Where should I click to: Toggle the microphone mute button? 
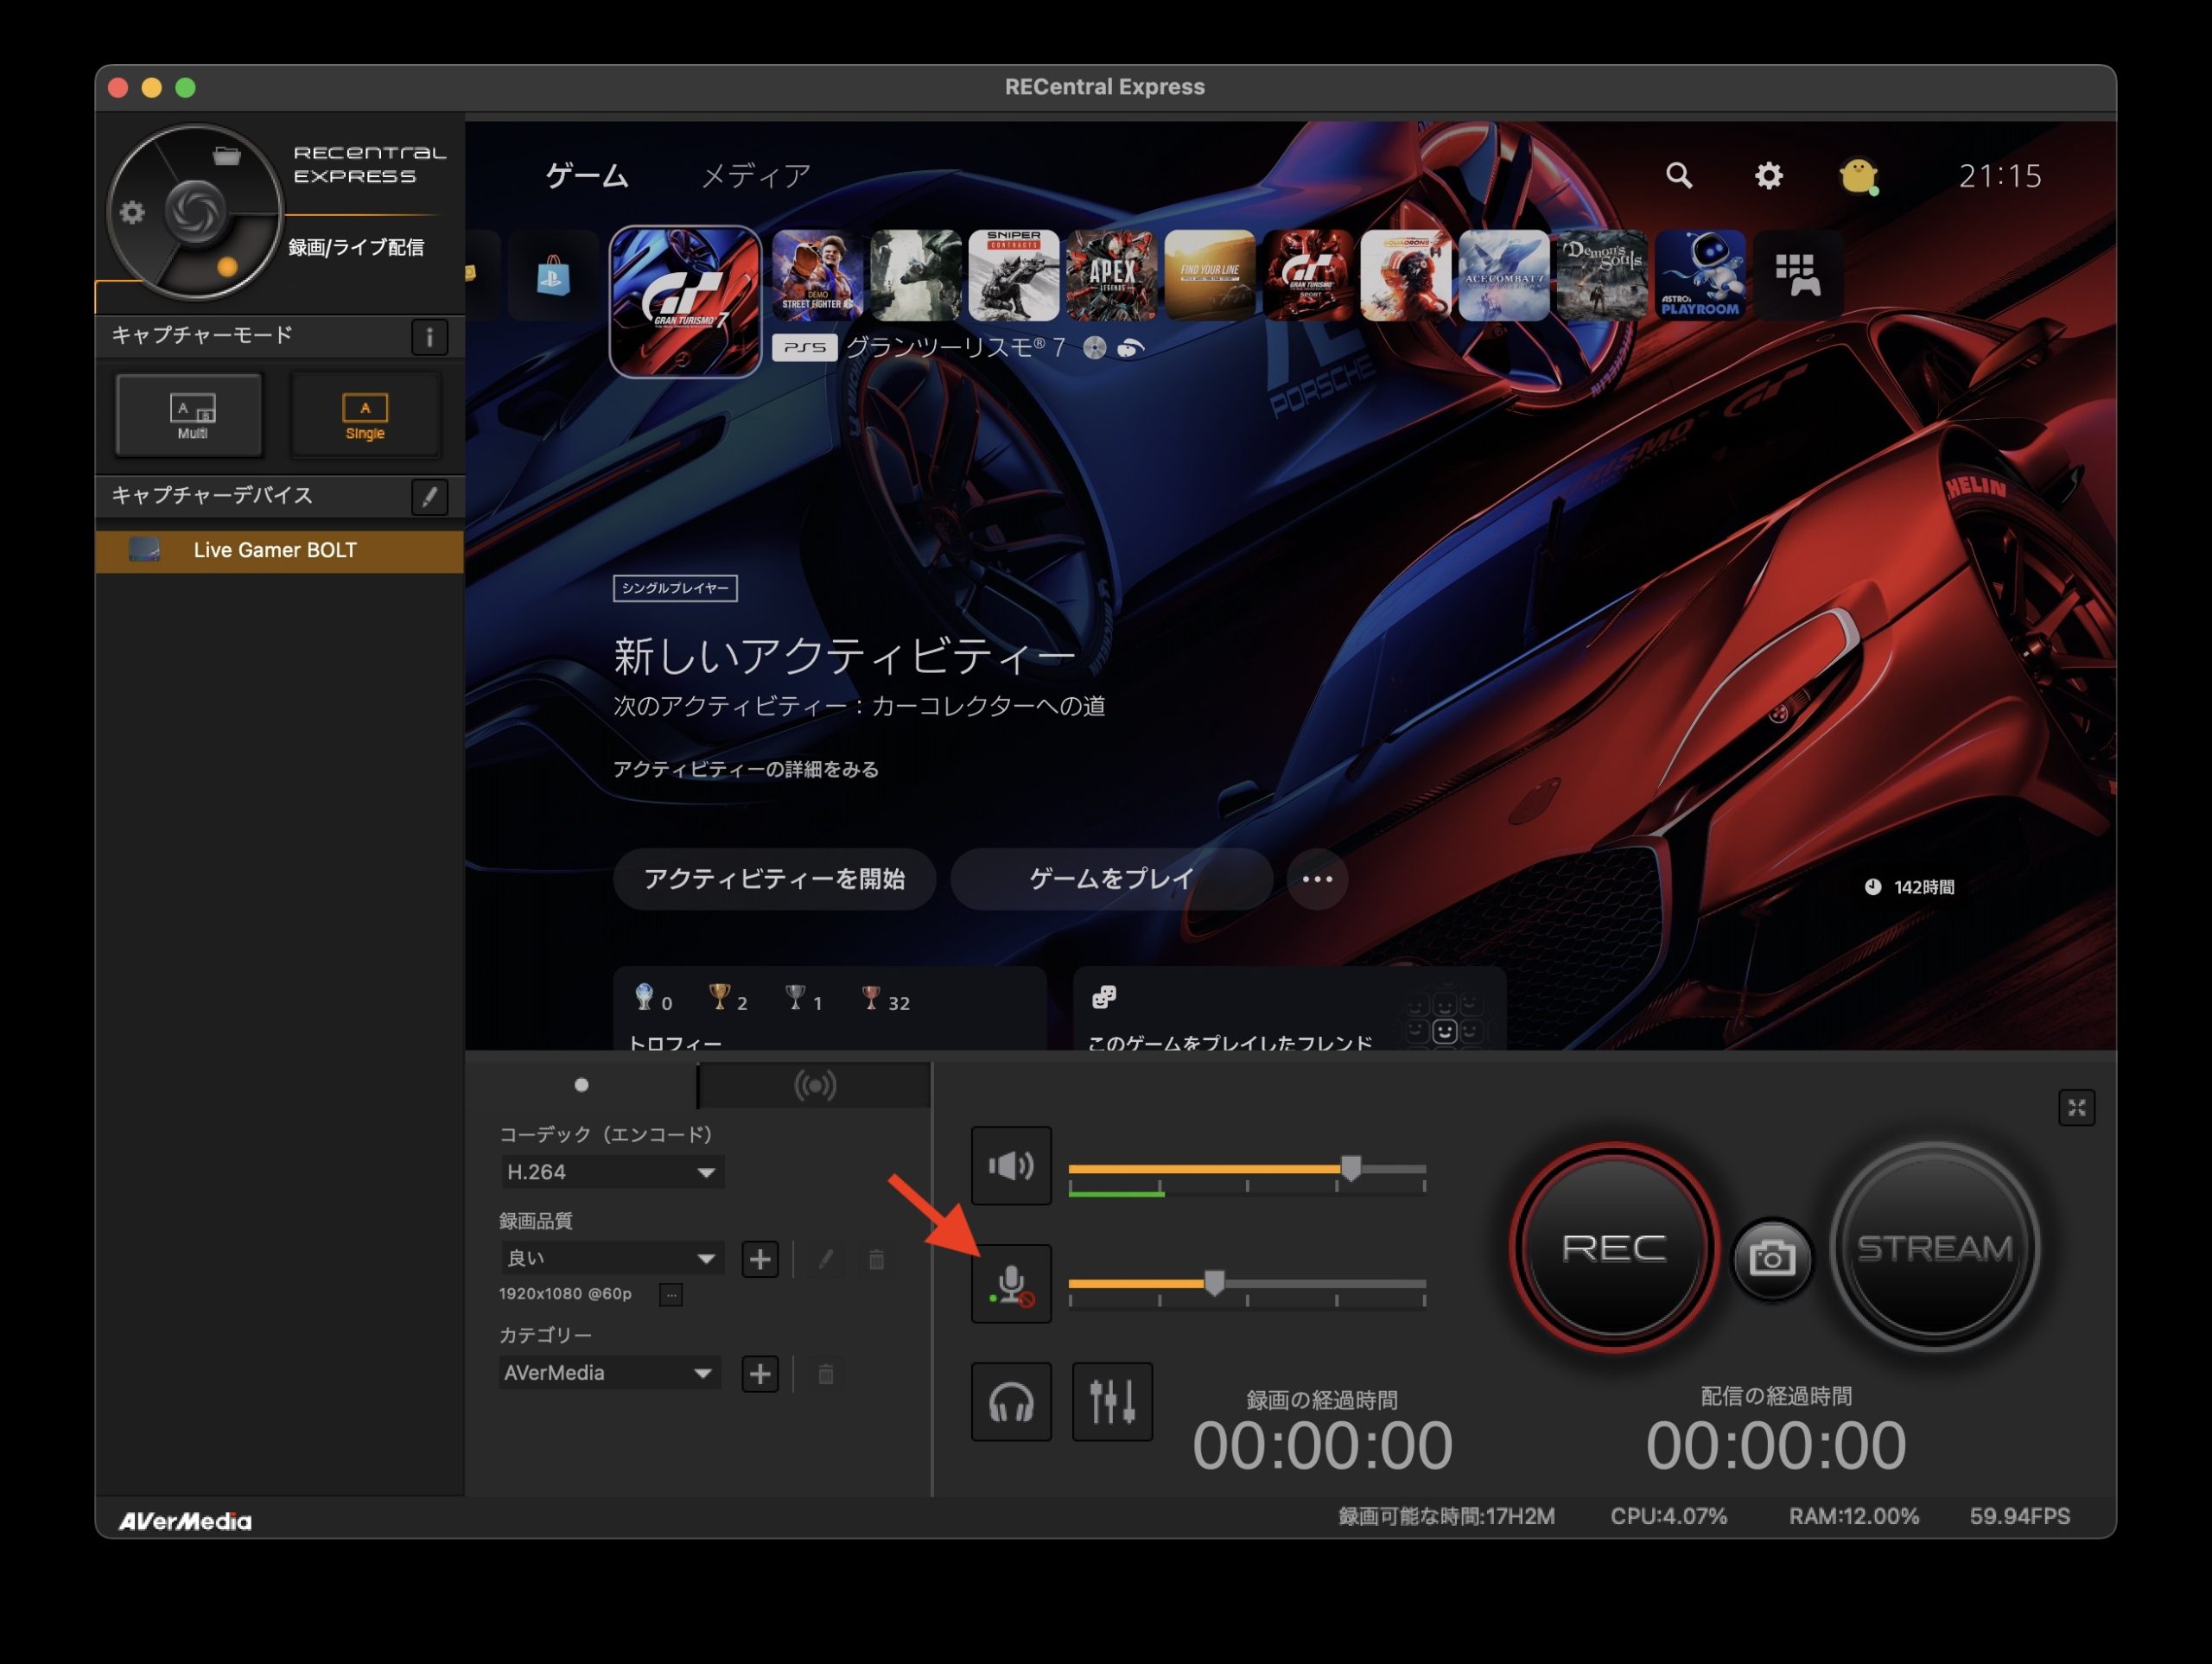pyautogui.click(x=1011, y=1284)
